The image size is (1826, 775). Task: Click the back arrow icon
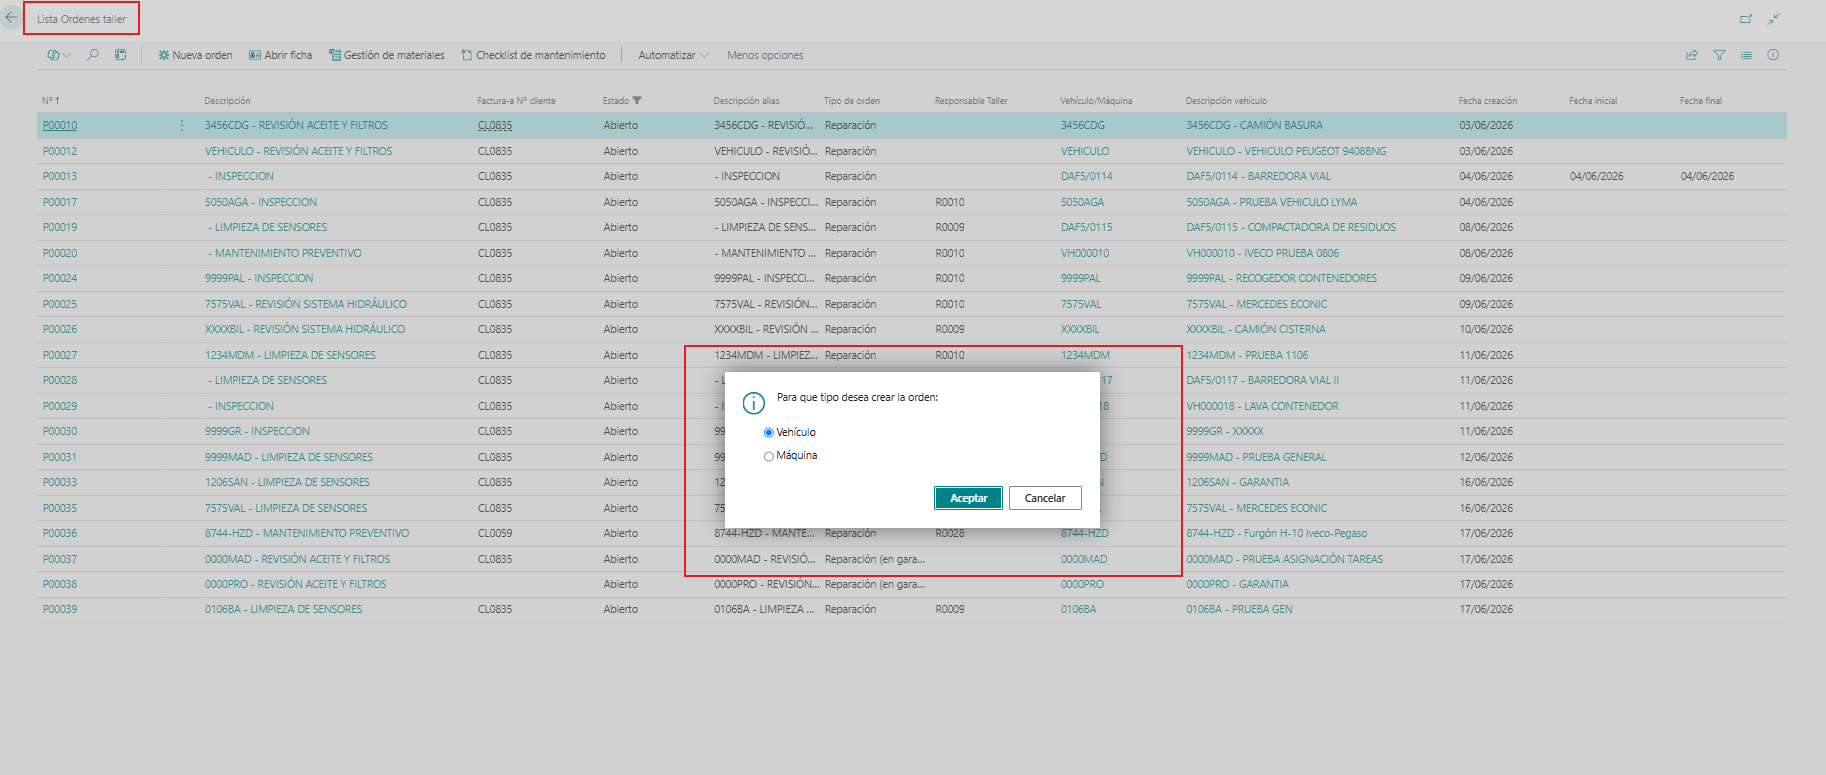tap(11, 18)
